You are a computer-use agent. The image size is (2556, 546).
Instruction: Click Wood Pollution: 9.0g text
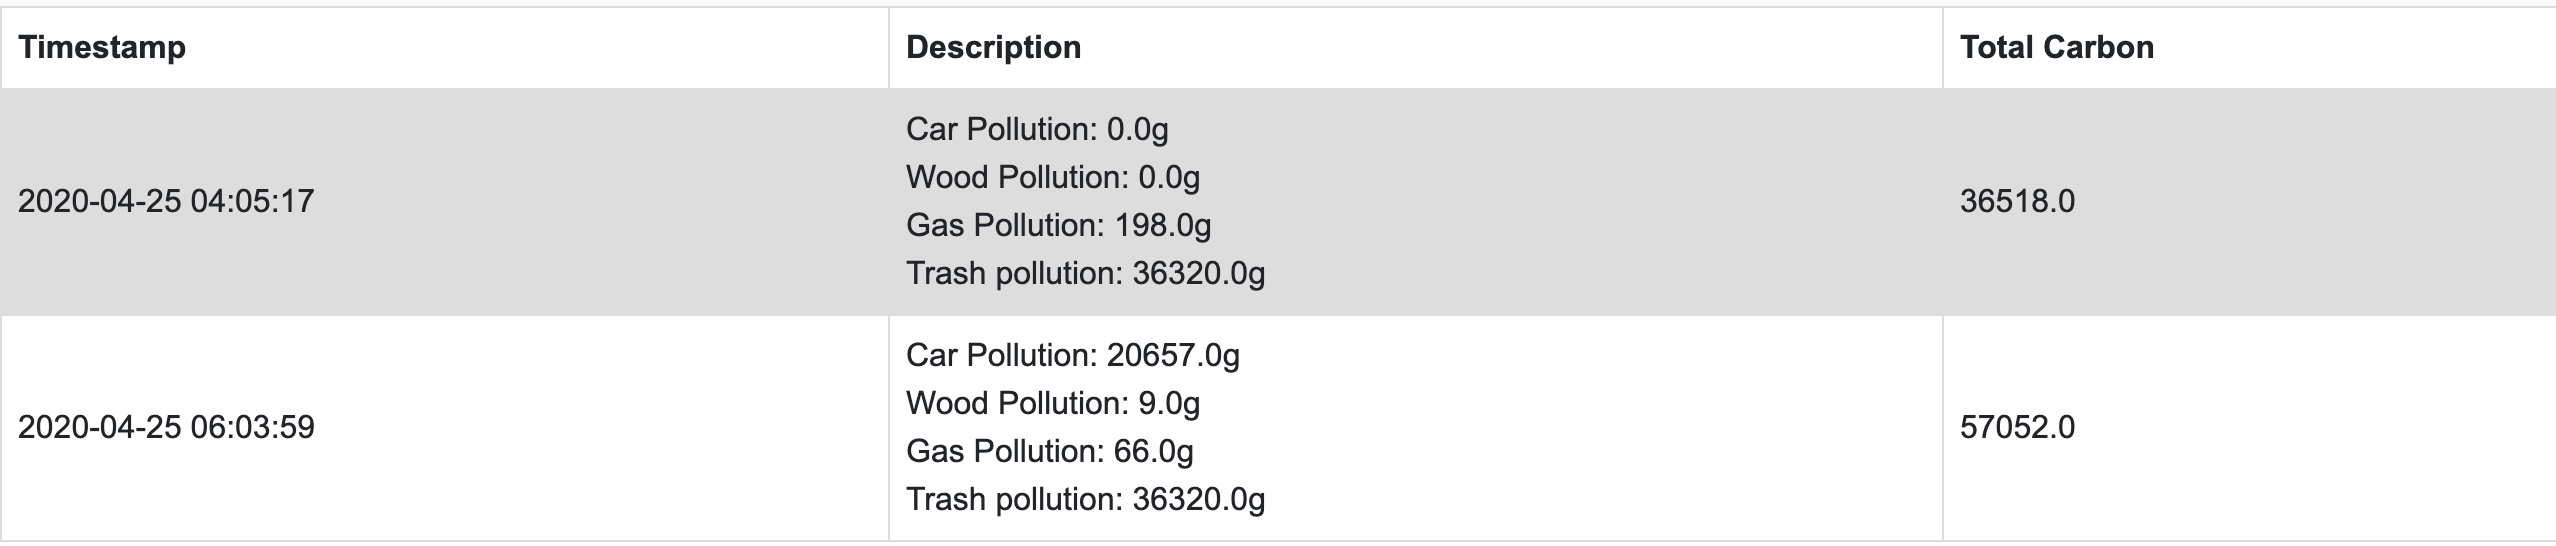click(x=1053, y=403)
